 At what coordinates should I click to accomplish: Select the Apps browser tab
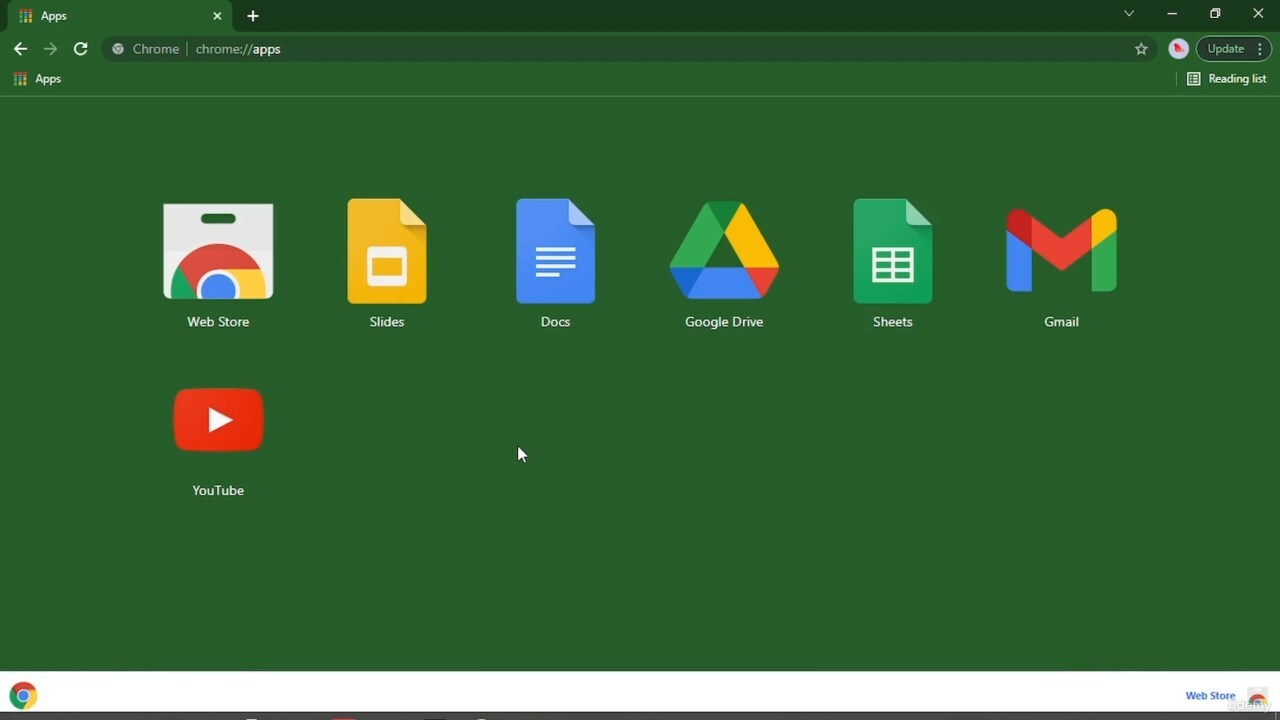click(x=120, y=16)
